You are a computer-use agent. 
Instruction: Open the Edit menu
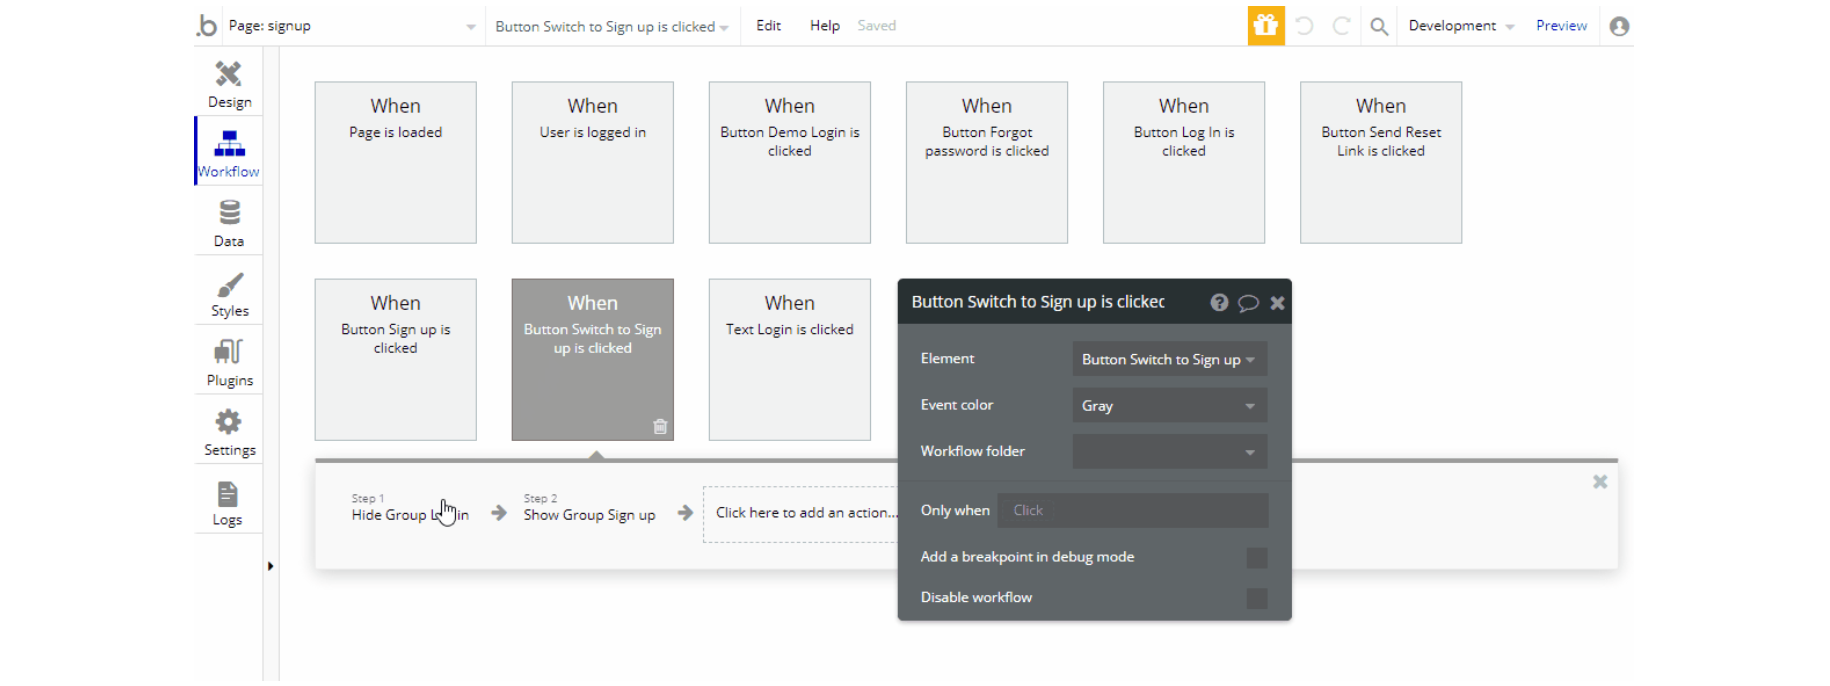768,26
